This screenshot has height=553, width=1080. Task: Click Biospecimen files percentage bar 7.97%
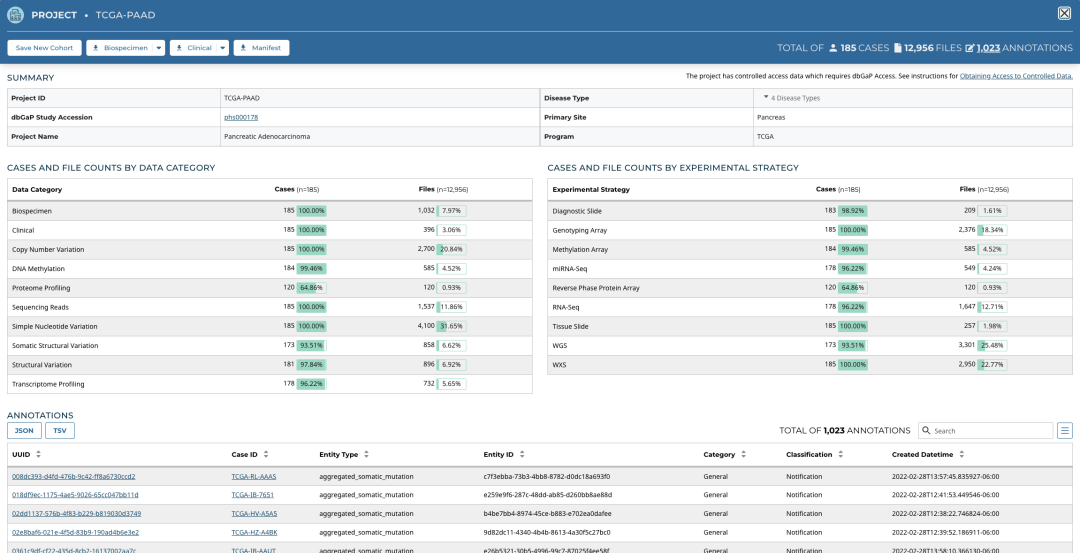point(451,211)
